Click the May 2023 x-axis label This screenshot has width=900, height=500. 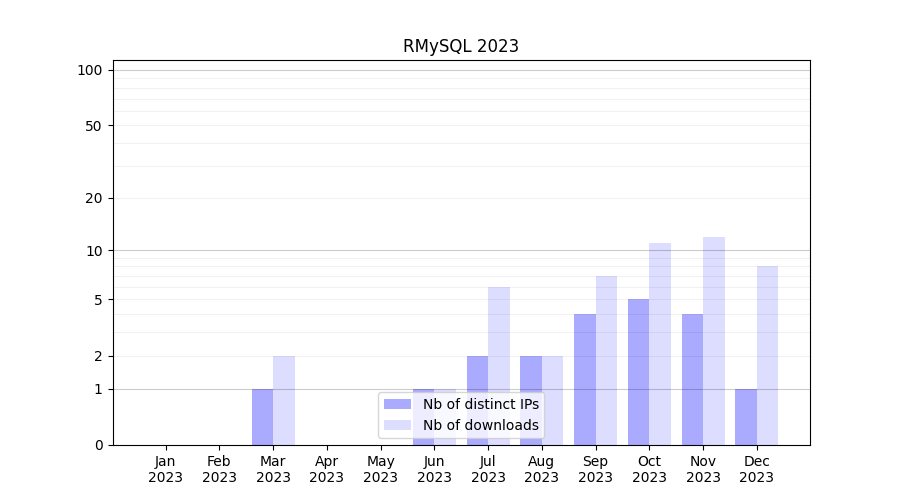click(x=381, y=469)
